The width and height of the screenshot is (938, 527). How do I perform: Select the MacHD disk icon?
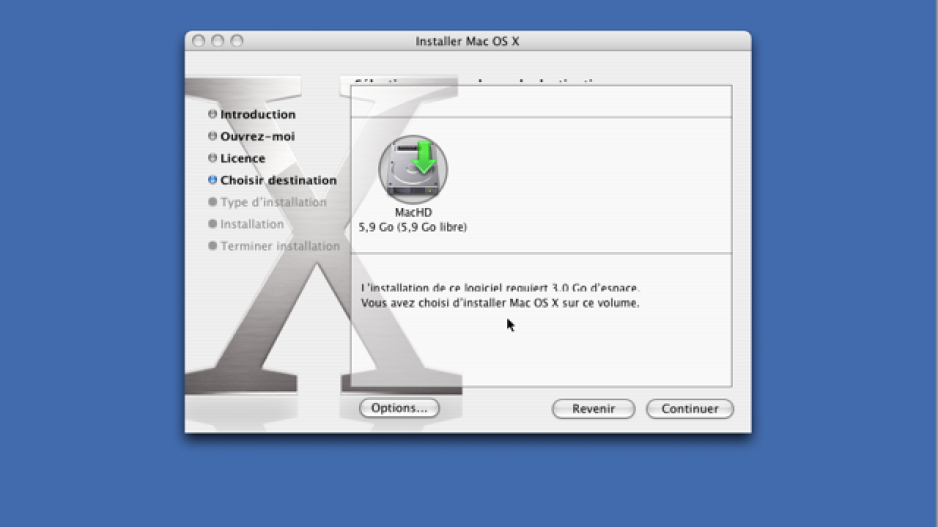tap(413, 169)
